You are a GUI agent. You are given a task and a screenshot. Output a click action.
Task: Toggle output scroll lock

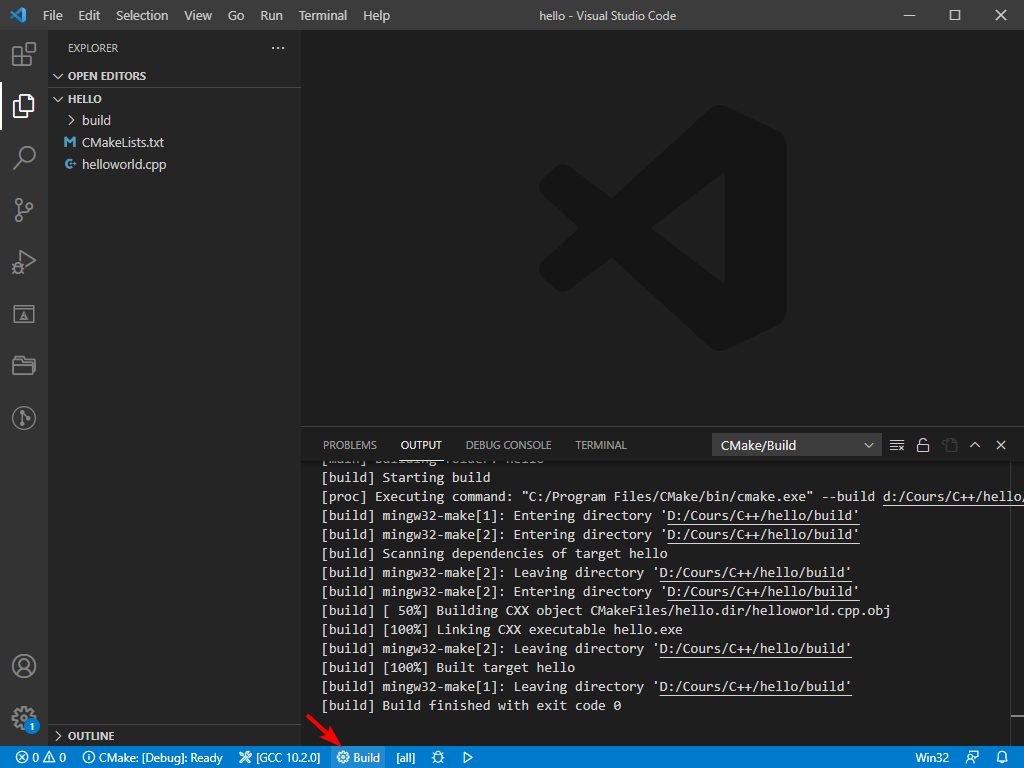click(923, 445)
